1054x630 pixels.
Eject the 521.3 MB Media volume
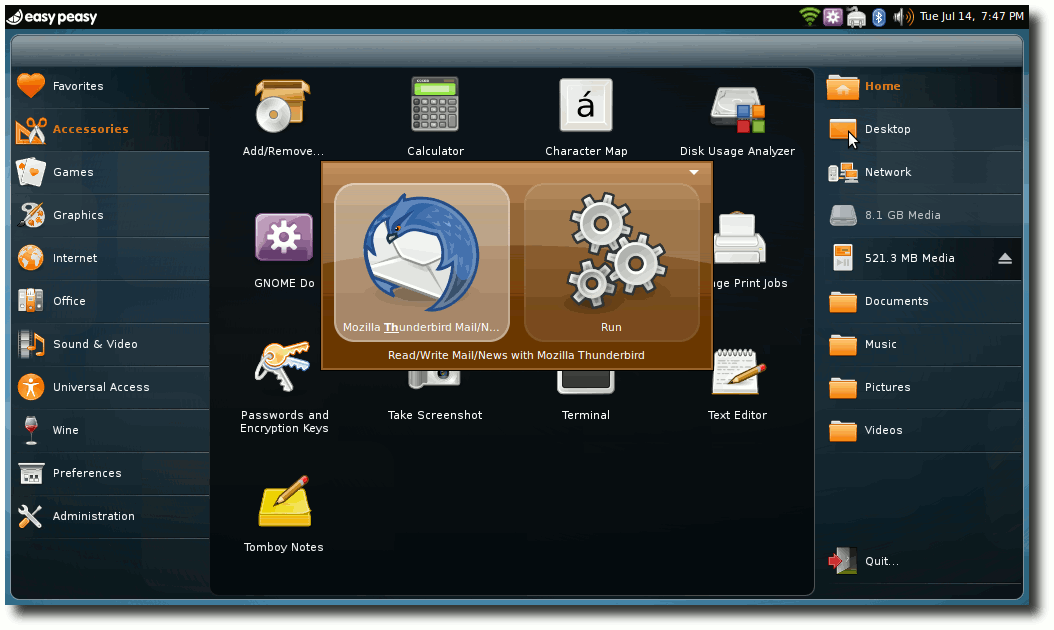pos(1005,258)
